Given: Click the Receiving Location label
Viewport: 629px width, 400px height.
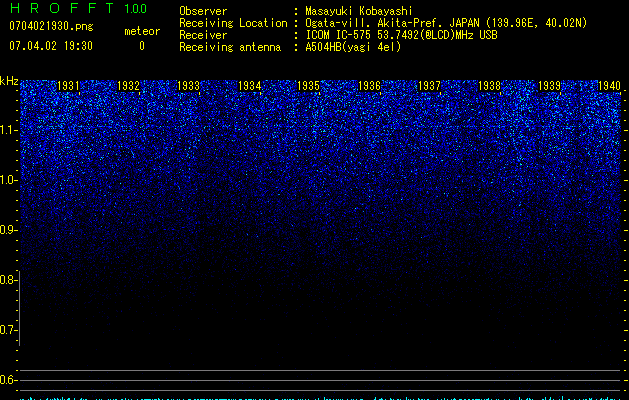Looking at the screenshot, I should tap(233, 23).
